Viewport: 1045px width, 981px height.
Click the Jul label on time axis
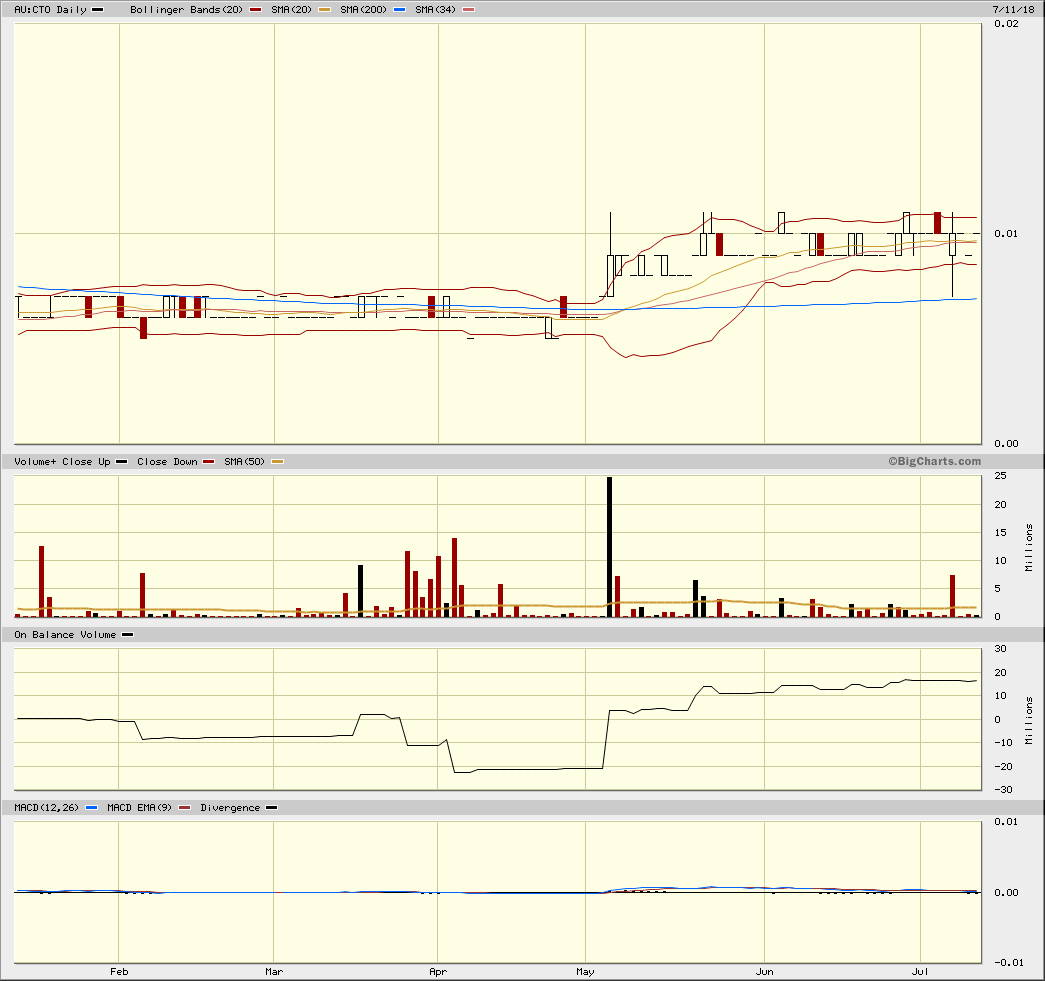click(x=920, y=972)
